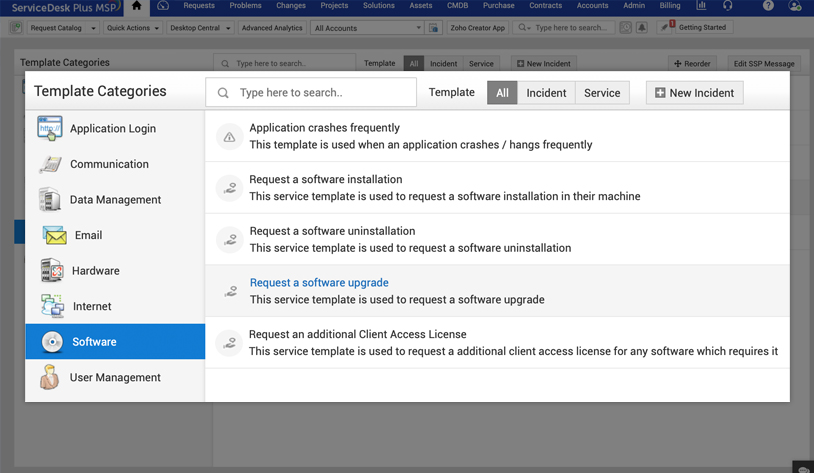Filter templates by Service

602,93
